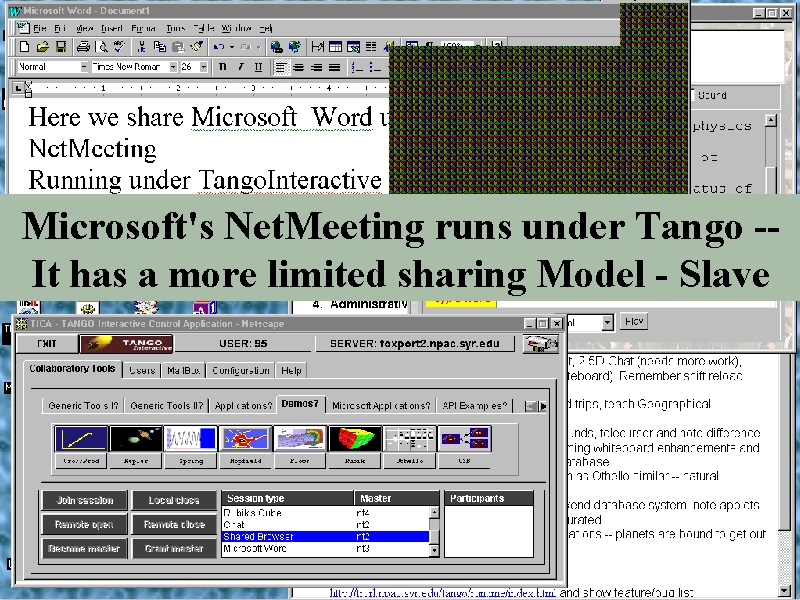The image size is (800, 600).
Task: Open the Normal style dropdown
Action: (84, 67)
